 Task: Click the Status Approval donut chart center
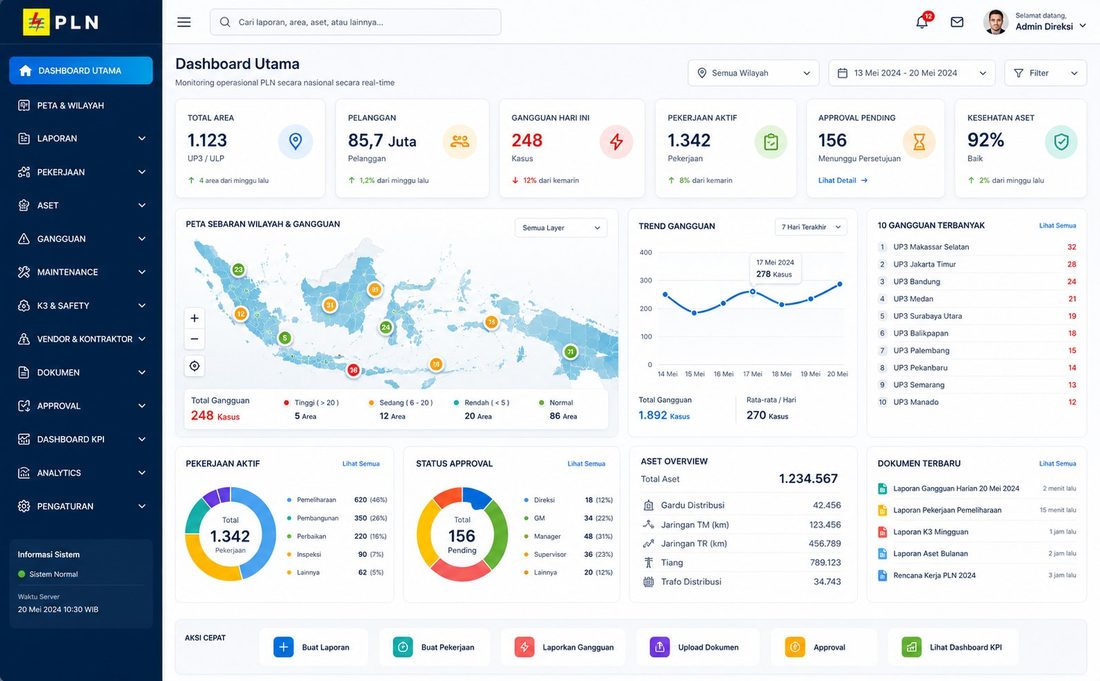pyautogui.click(x=462, y=534)
